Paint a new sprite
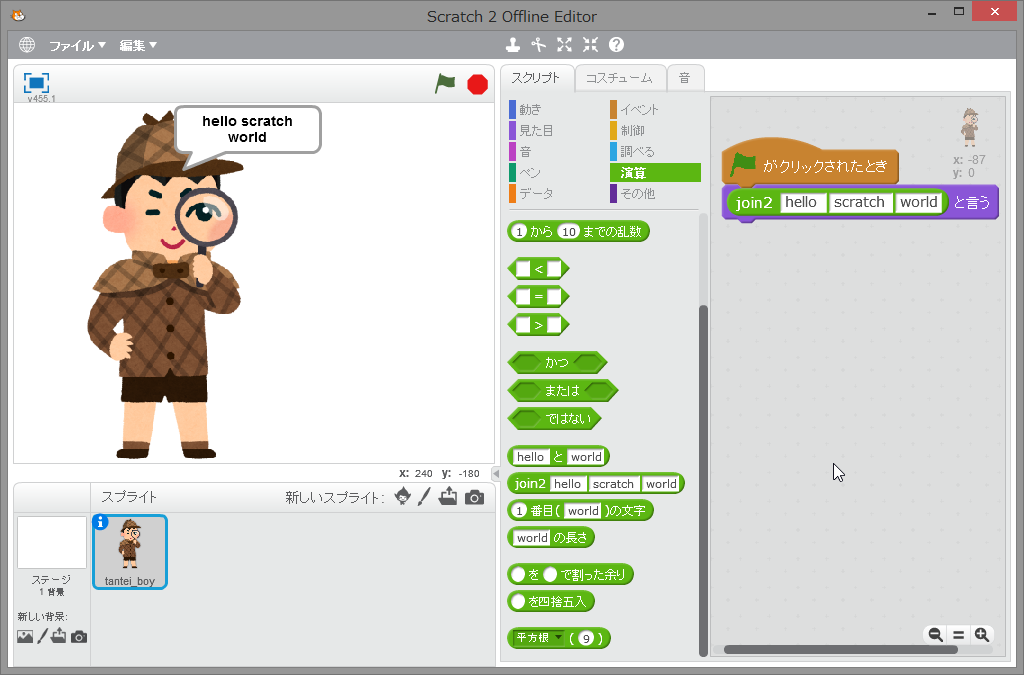This screenshot has width=1024, height=675. 424,497
